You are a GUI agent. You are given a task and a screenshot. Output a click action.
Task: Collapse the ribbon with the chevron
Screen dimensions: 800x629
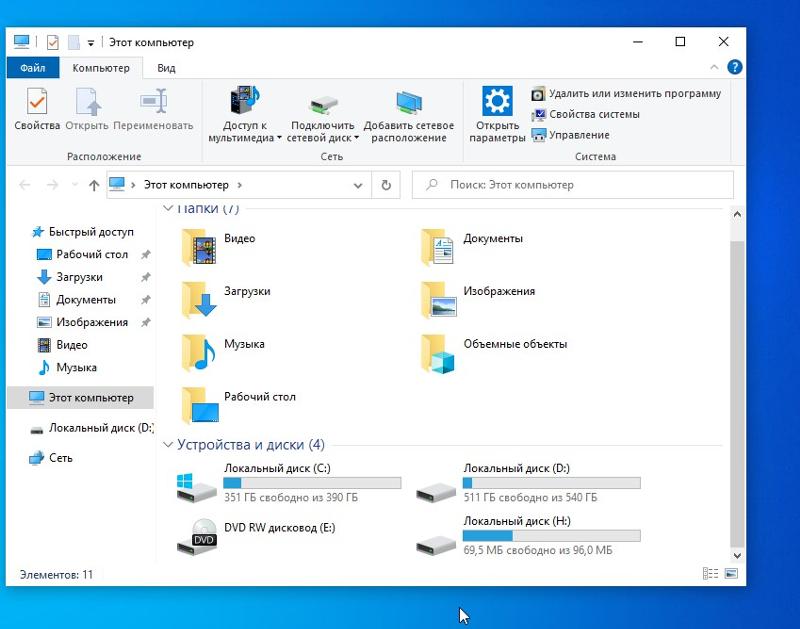coord(714,67)
